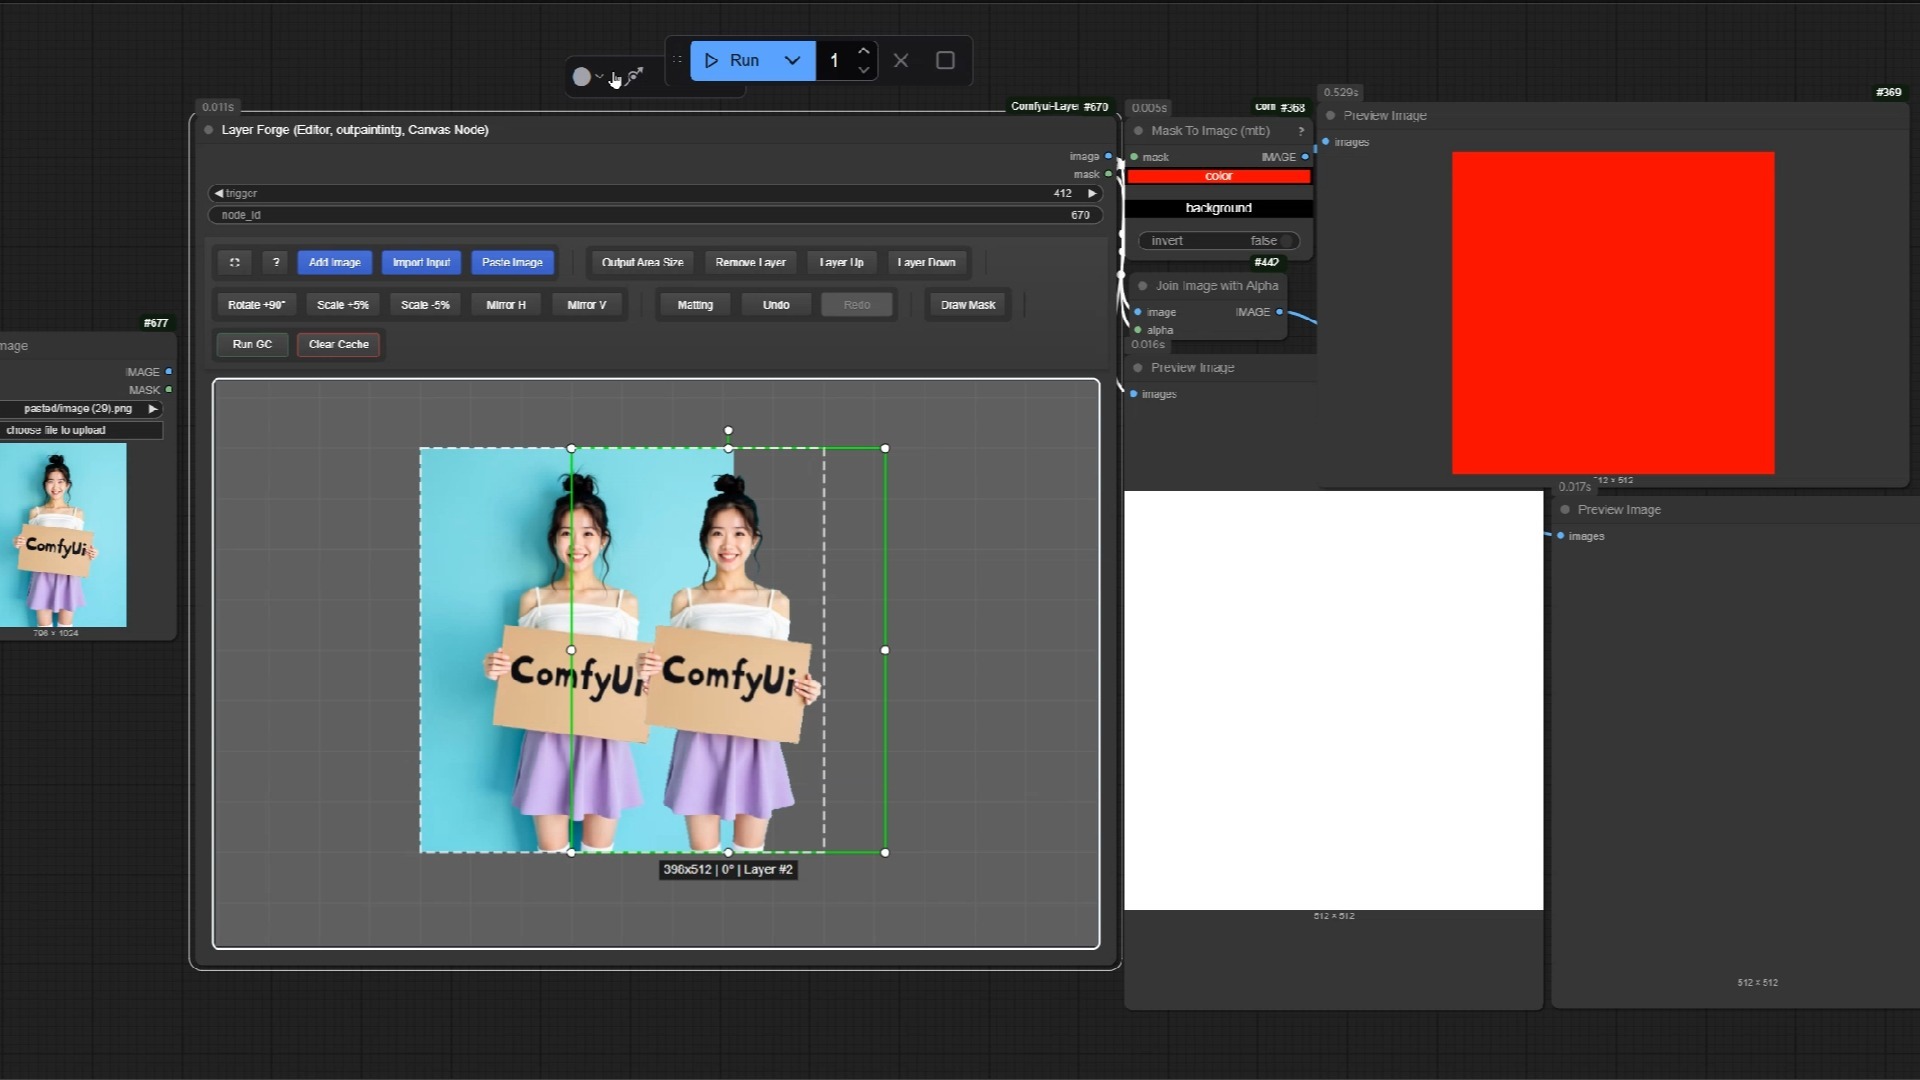Viewport: 1920px width, 1080px height.
Task: Click the right arrow on the trigger widget
Action: click(1091, 193)
